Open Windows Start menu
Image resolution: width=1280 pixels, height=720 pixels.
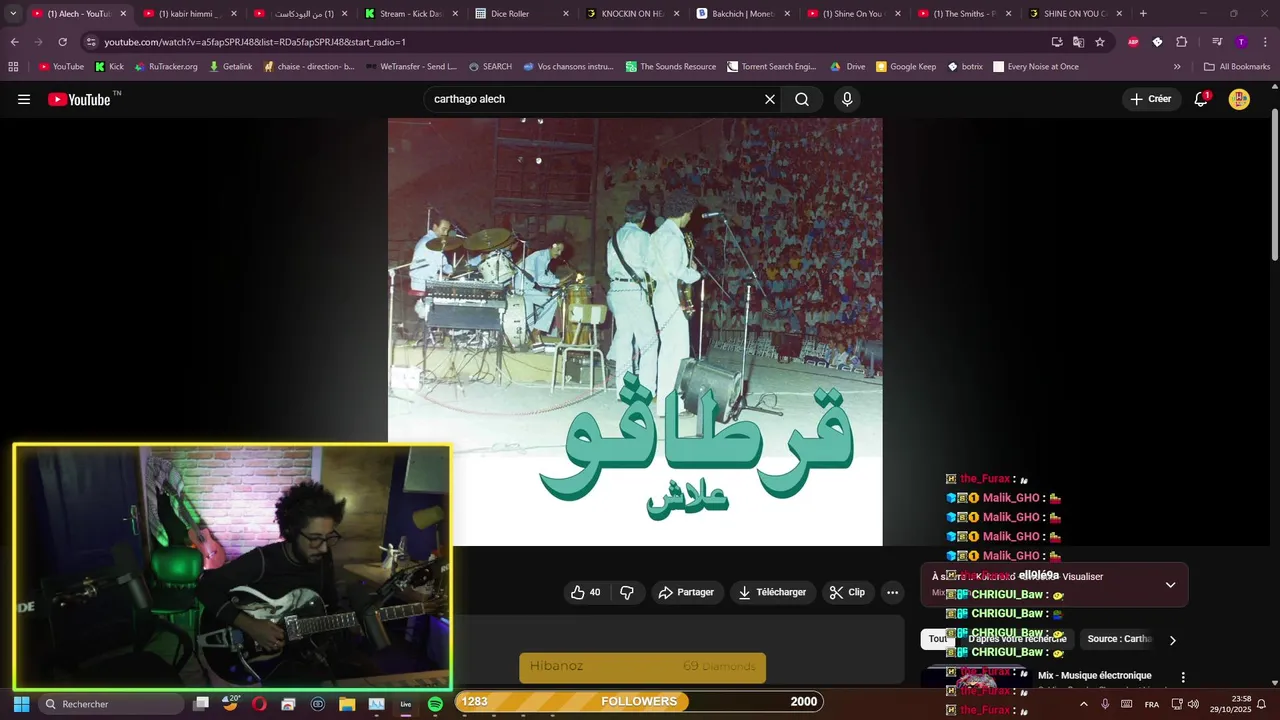pos(21,704)
